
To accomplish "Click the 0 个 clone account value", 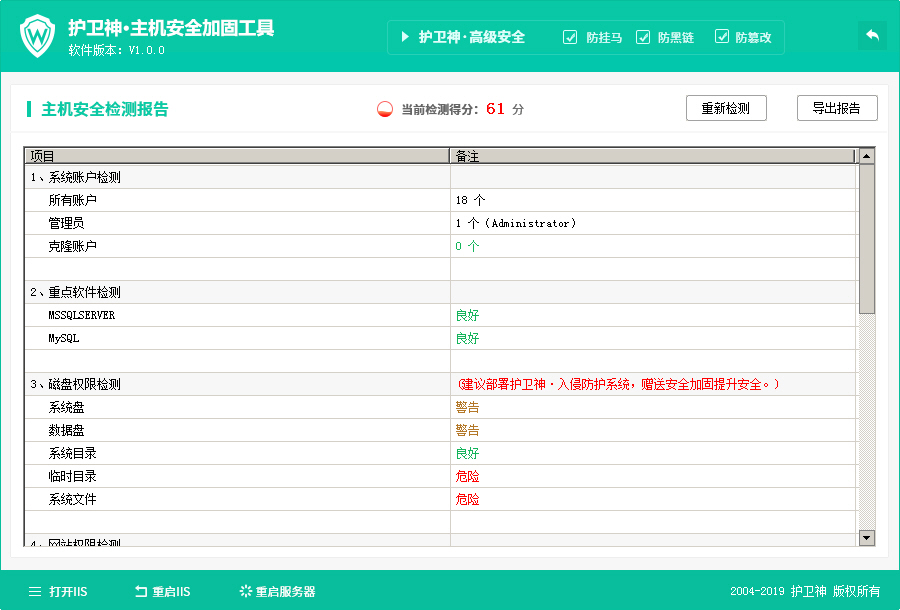I will tap(467, 246).
